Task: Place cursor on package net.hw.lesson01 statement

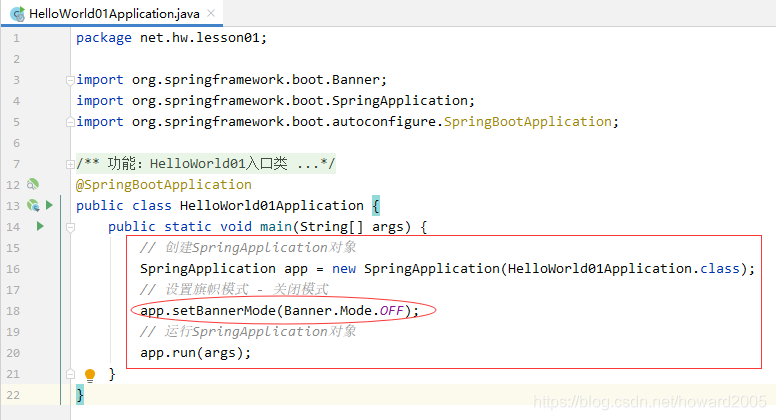Action: 171,38
